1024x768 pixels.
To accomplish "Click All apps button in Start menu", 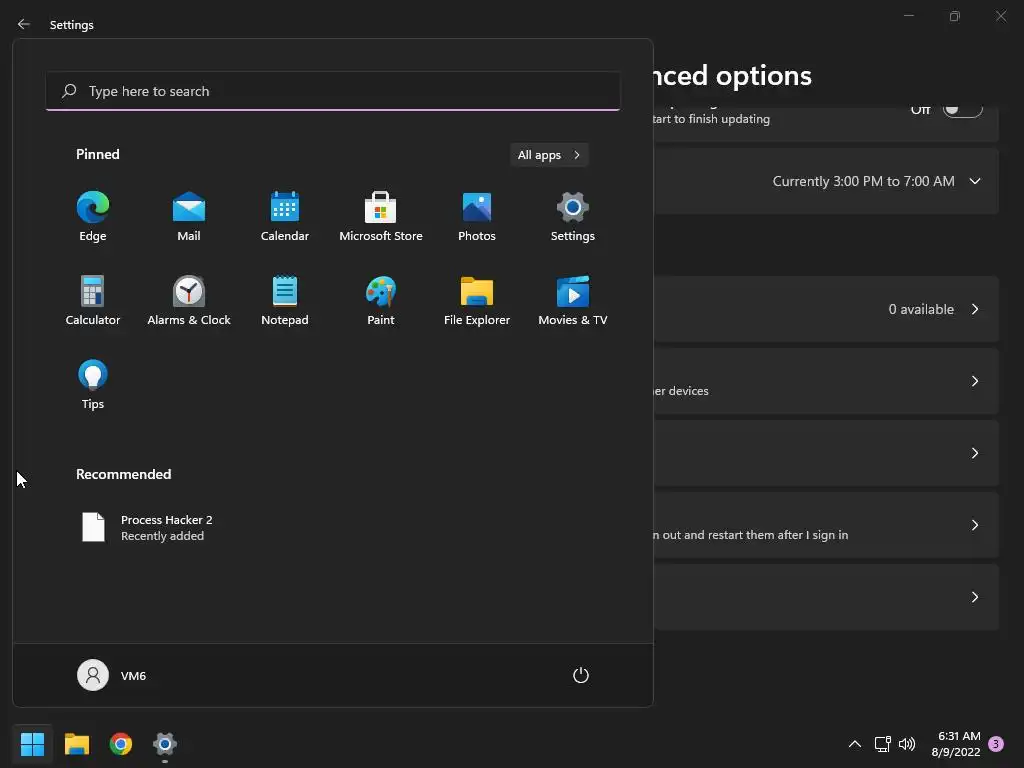I will coord(549,155).
